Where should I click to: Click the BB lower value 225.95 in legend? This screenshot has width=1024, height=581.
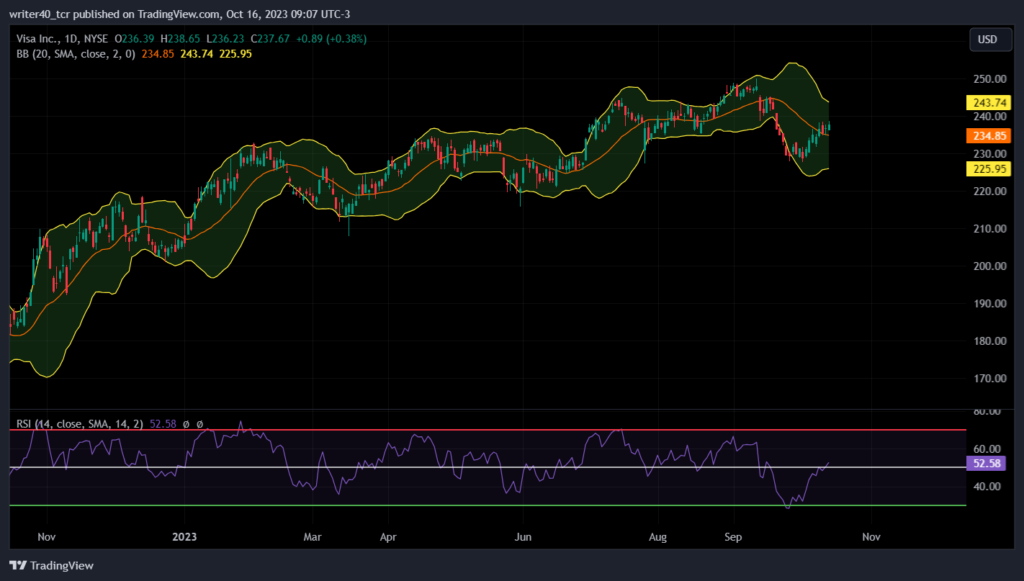tap(236, 54)
